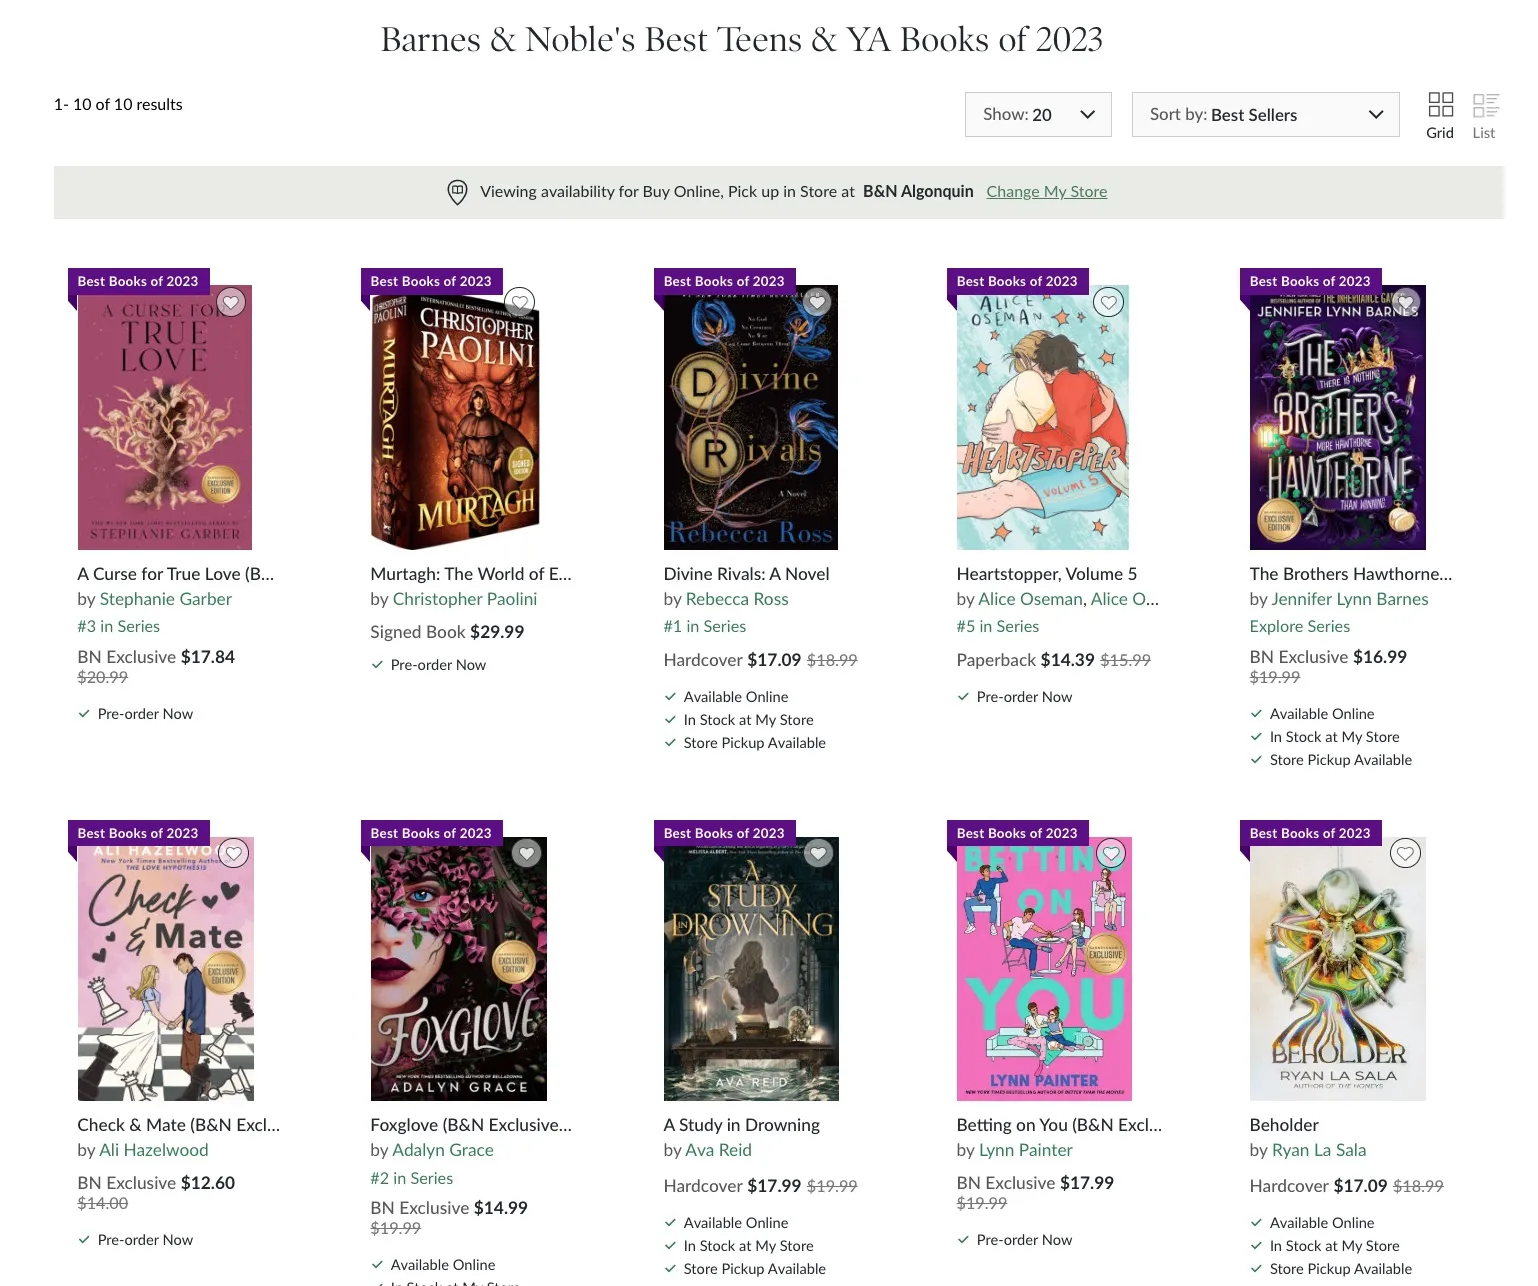
Task: Switch to List view
Action: click(1485, 115)
